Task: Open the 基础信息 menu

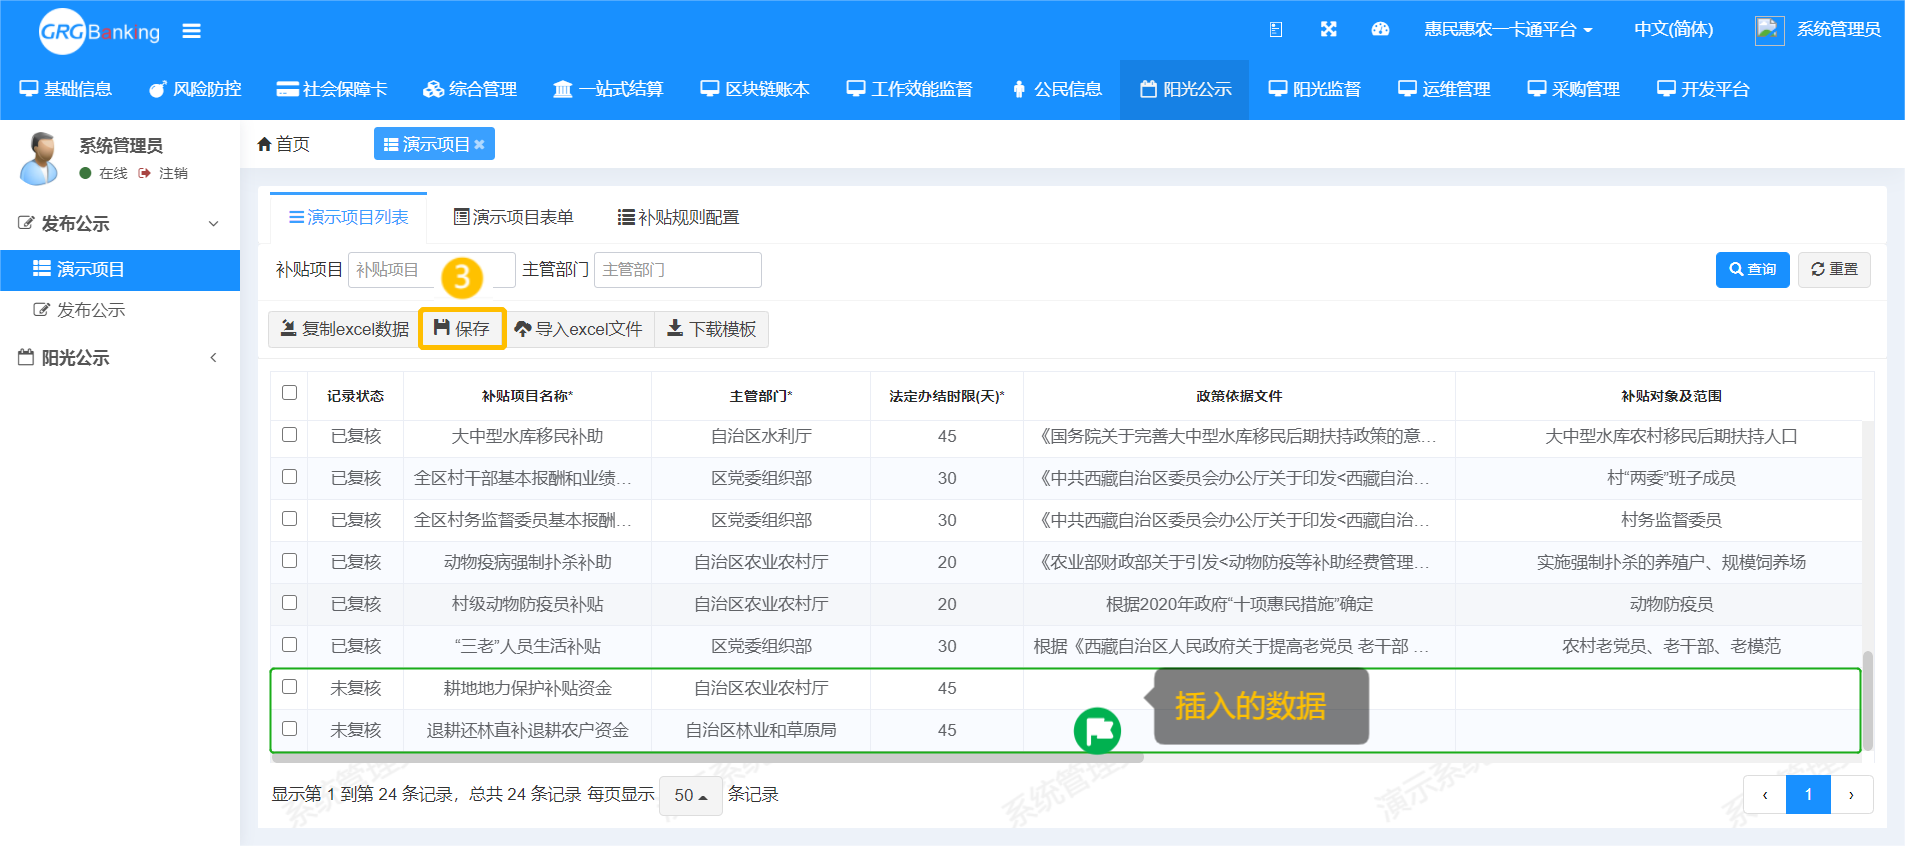Action: click(66, 89)
